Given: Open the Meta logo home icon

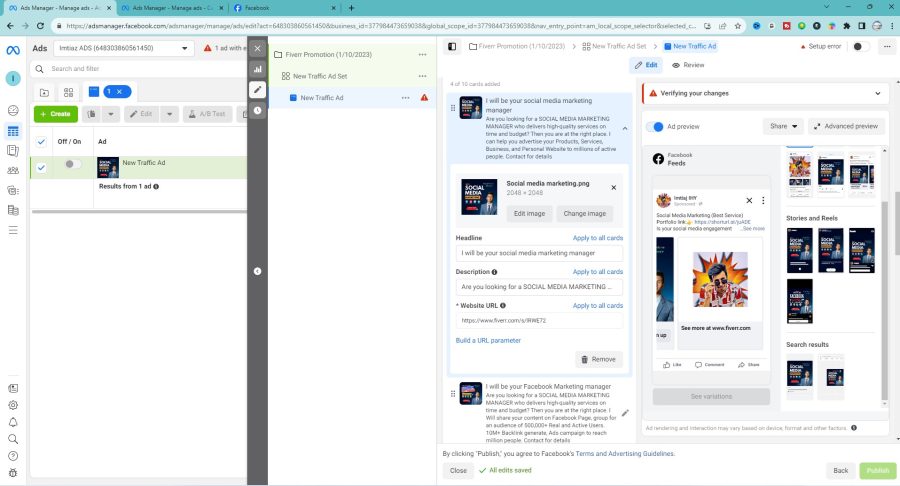Looking at the screenshot, I should [13, 50].
